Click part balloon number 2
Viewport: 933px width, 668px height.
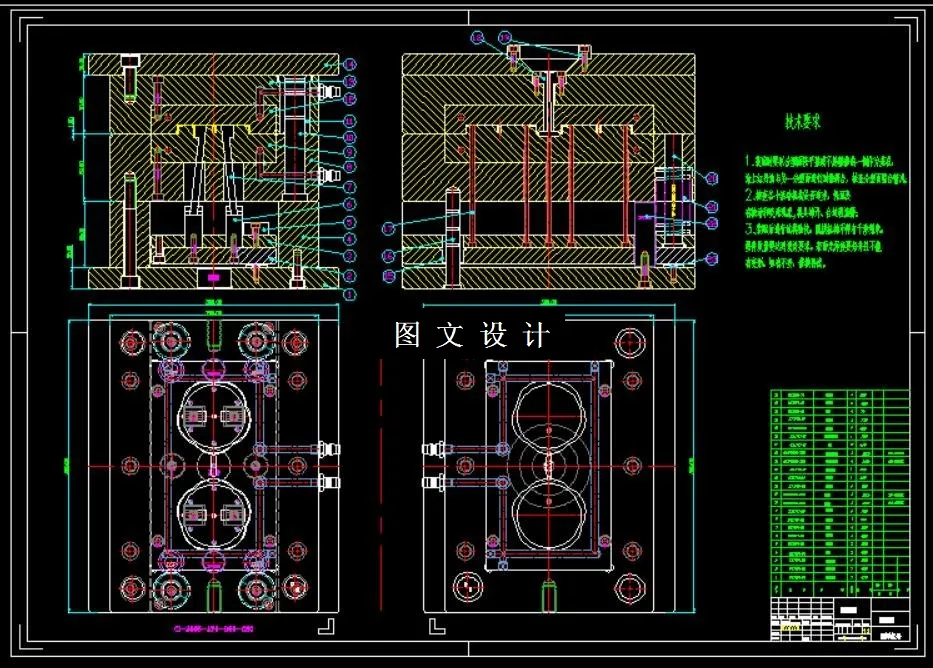click(350, 276)
